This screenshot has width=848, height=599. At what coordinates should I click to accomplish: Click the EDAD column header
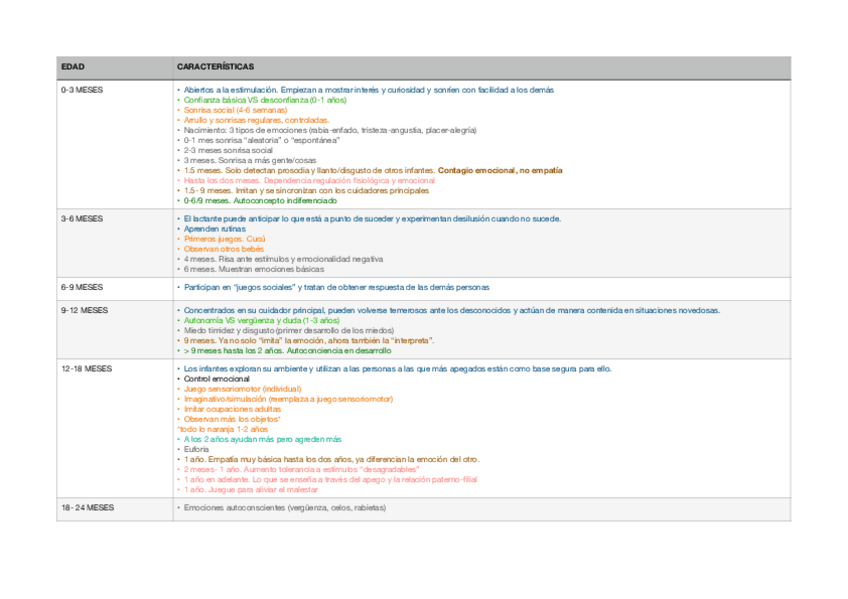(x=73, y=66)
